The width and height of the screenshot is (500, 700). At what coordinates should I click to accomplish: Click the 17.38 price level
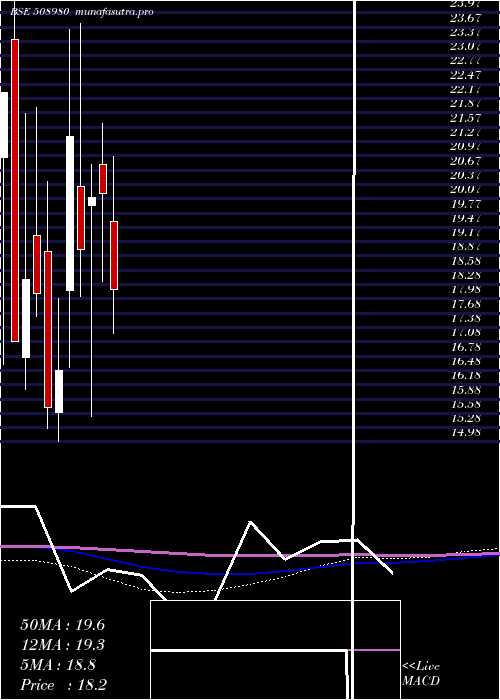pos(466,318)
